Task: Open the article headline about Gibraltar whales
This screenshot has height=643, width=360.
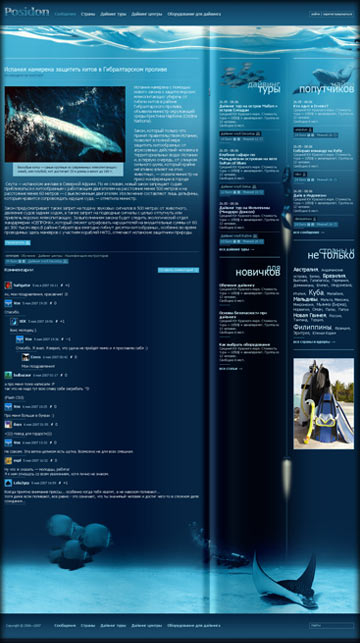Action: (x=85, y=70)
